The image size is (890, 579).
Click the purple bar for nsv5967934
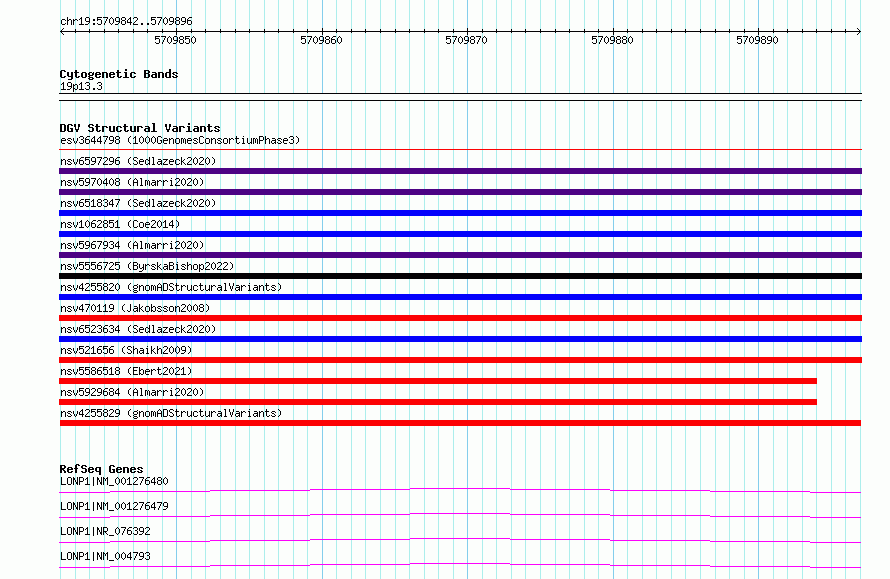[x=460, y=255]
